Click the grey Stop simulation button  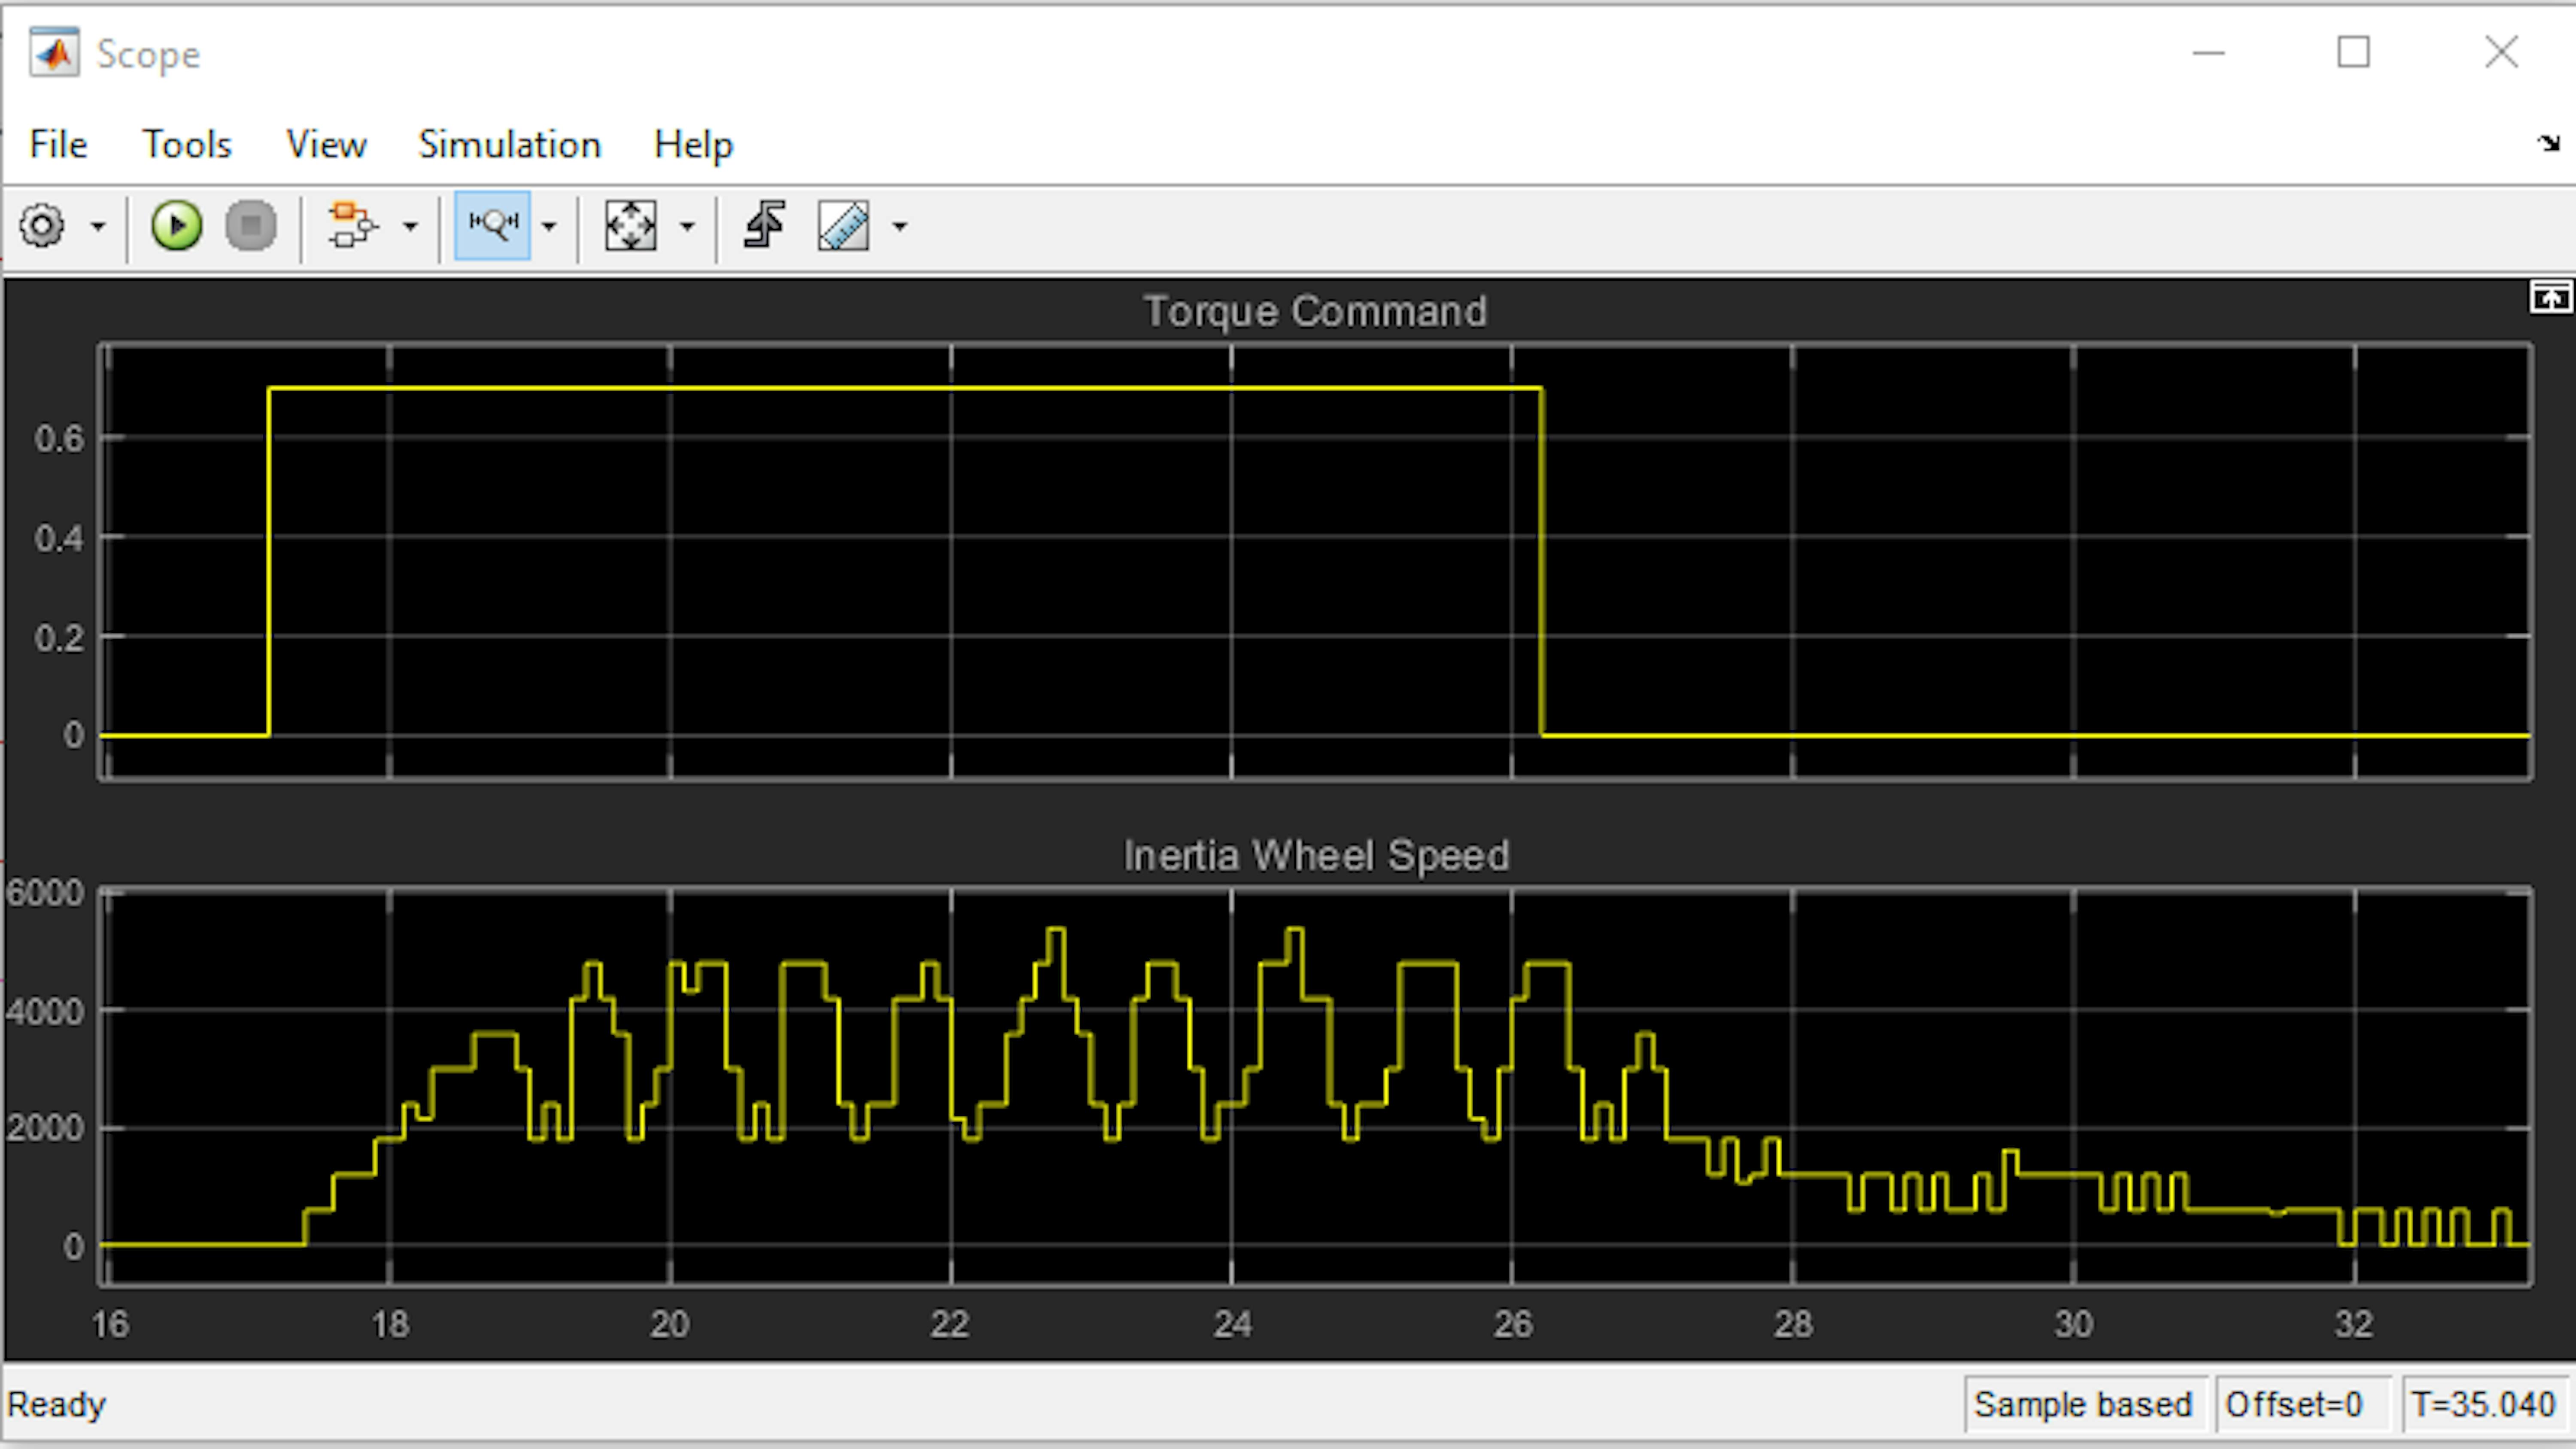251,226
